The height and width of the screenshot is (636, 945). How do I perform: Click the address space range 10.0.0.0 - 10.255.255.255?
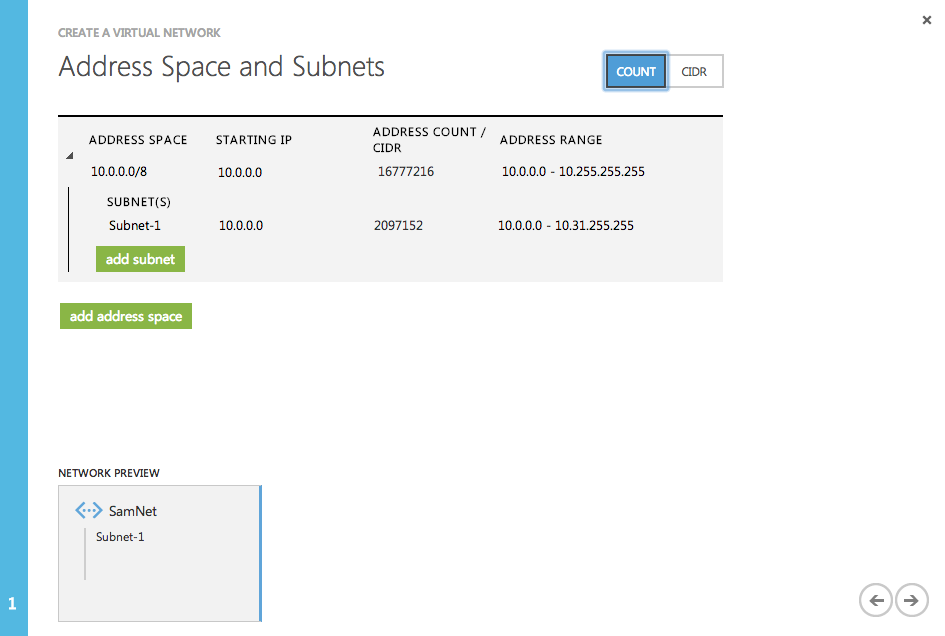[573, 172]
